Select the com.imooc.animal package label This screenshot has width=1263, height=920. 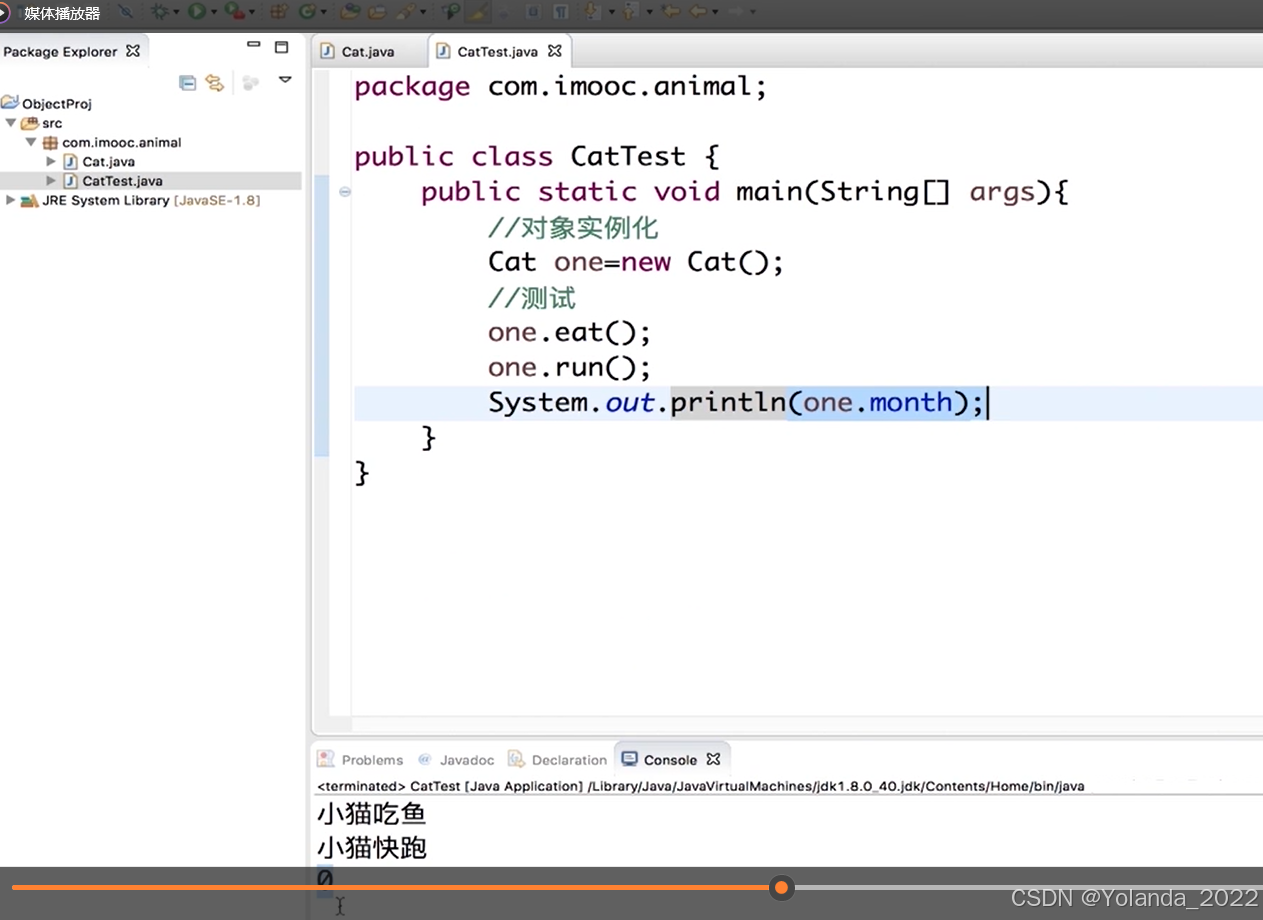(122, 142)
